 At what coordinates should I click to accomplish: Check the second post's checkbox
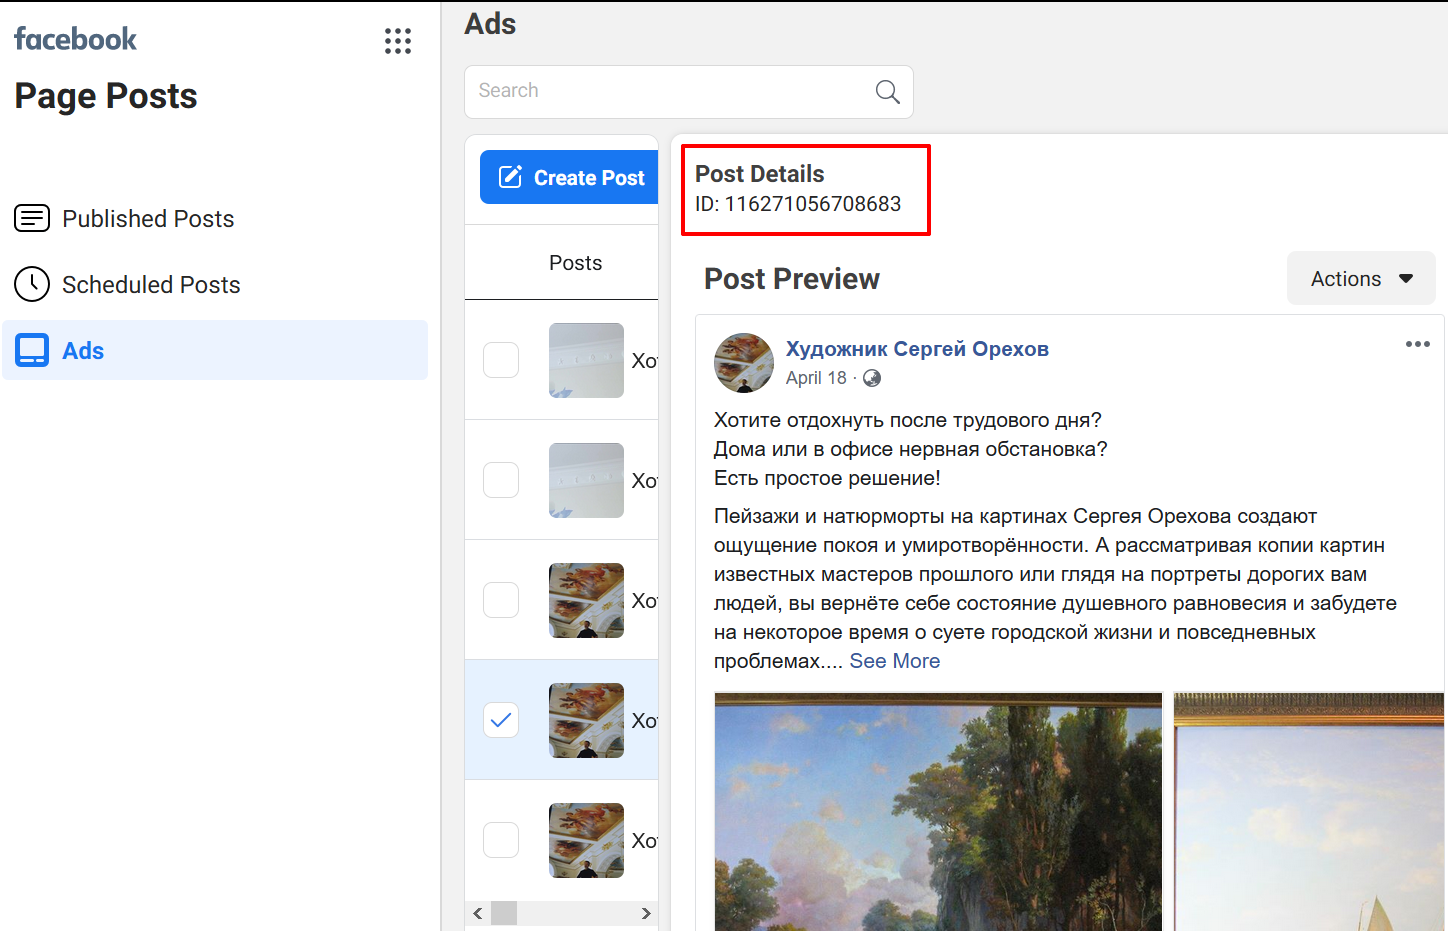(x=501, y=480)
